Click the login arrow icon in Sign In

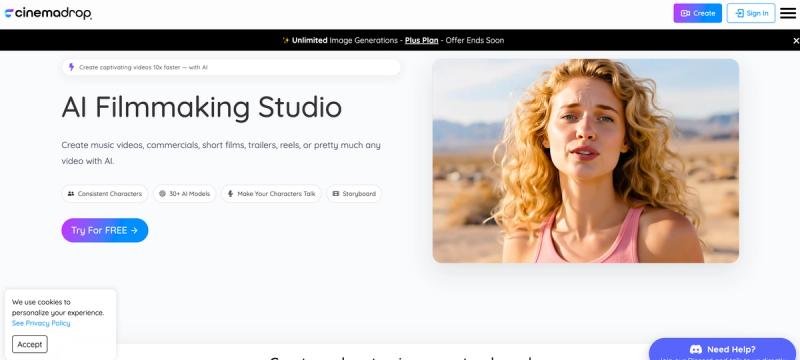pyautogui.click(x=739, y=13)
